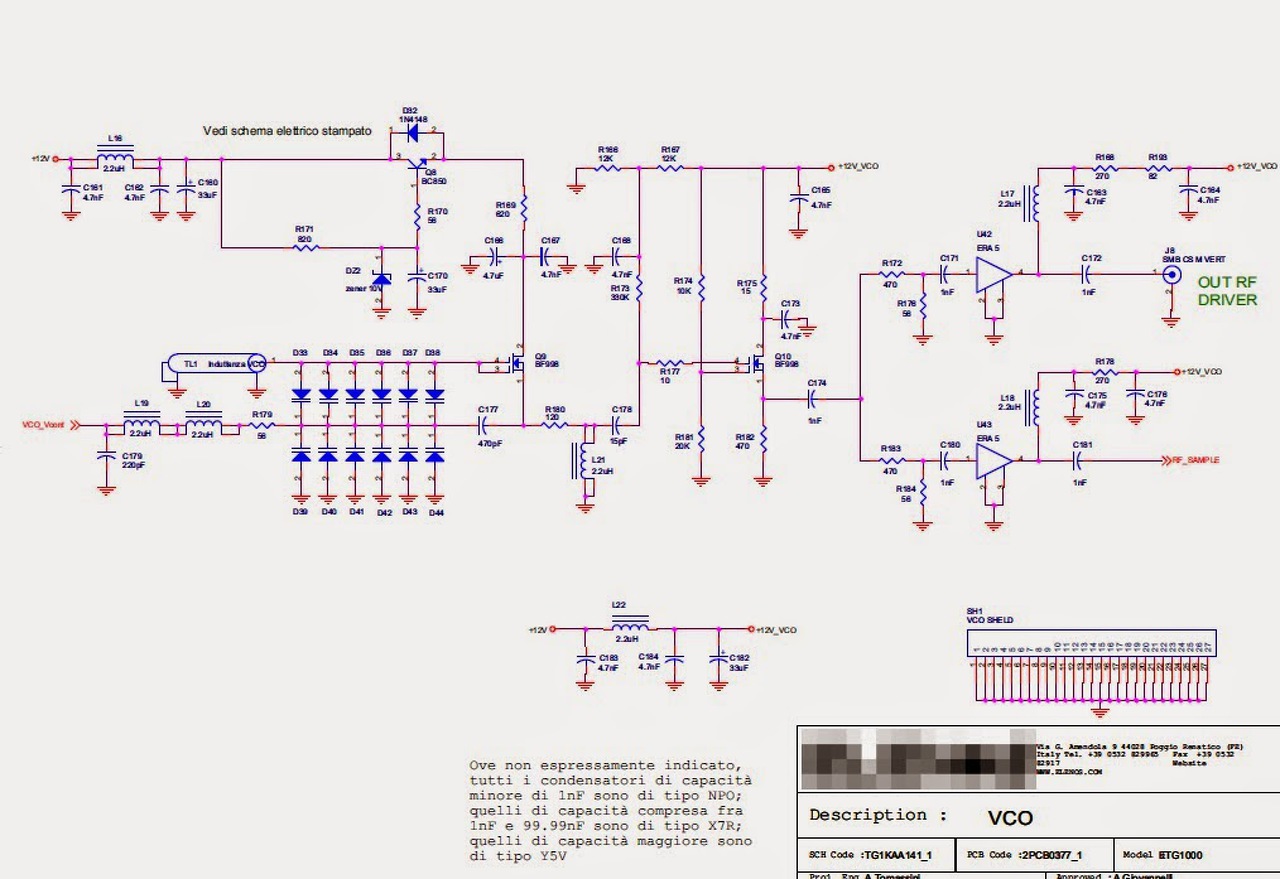Click the RF_SAMPLE output net label
This screenshot has height=879, width=1280.
[x=1195, y=459]
